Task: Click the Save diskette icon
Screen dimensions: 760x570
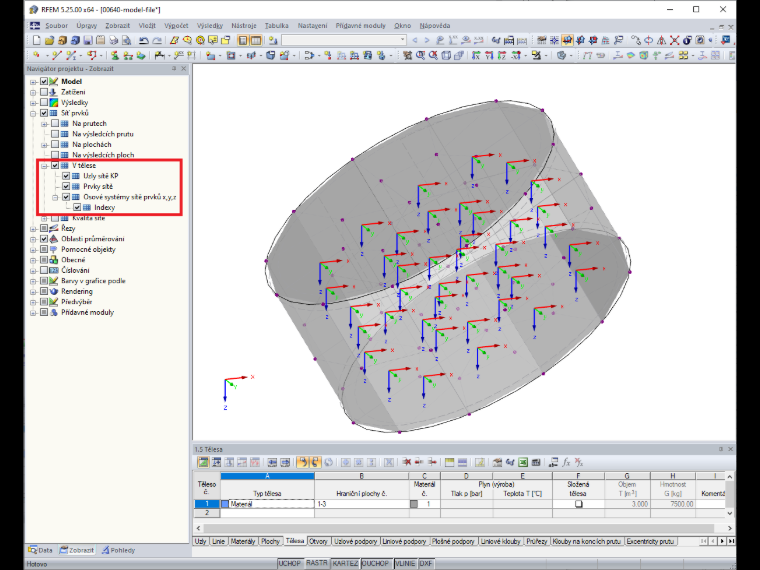Action: click(x=88, y=40)
